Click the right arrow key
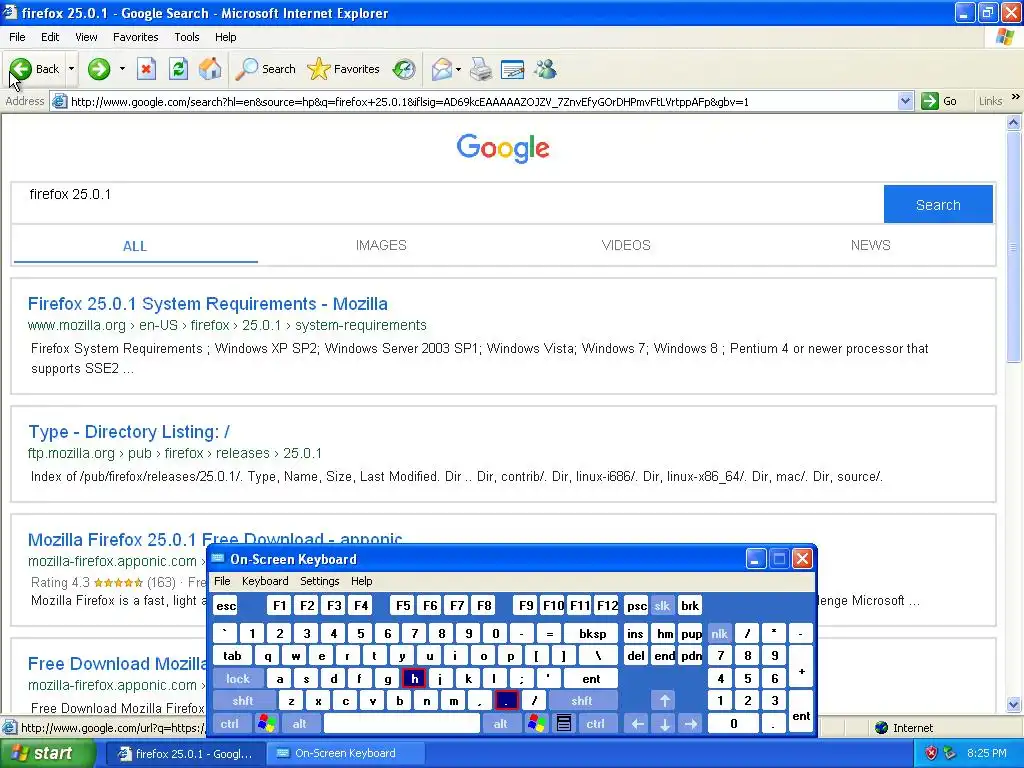Viewport: 1024px width, 768px height. pyautogui.click(x=690, y=723)
